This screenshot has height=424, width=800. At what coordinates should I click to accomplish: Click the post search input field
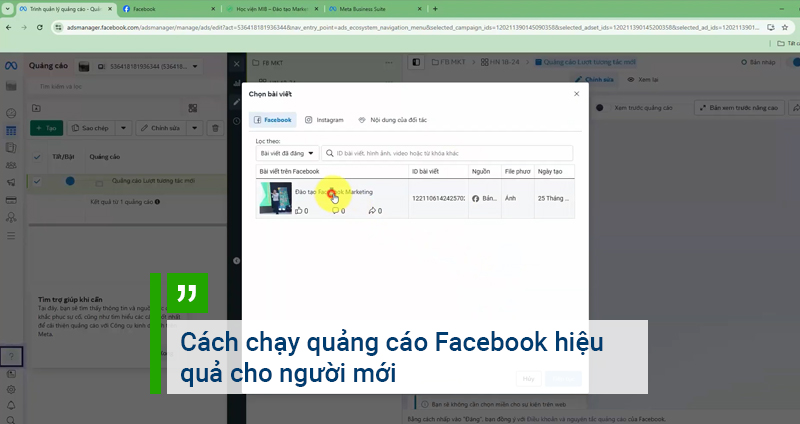447,153
